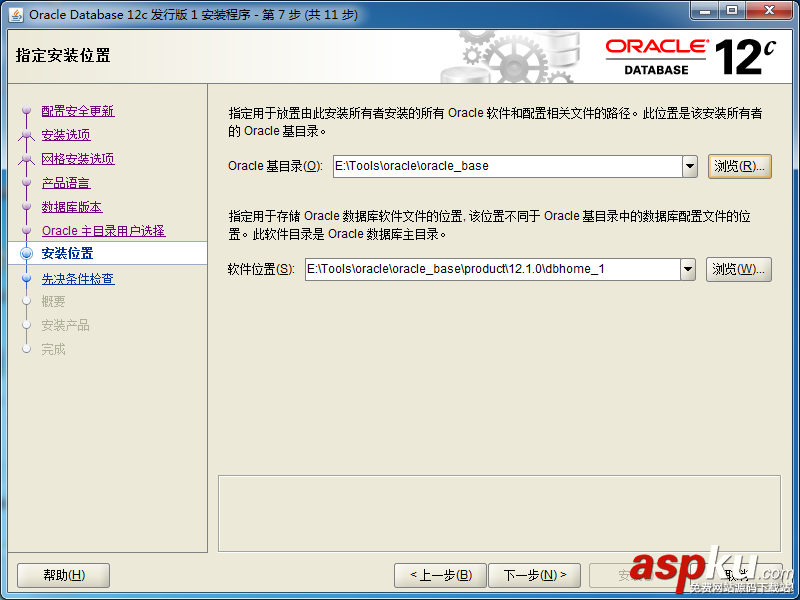Expand the 软件位置 dropdown arrow
Image resolution: width=800 pixels, height=600 pixels.
point(688,269)
